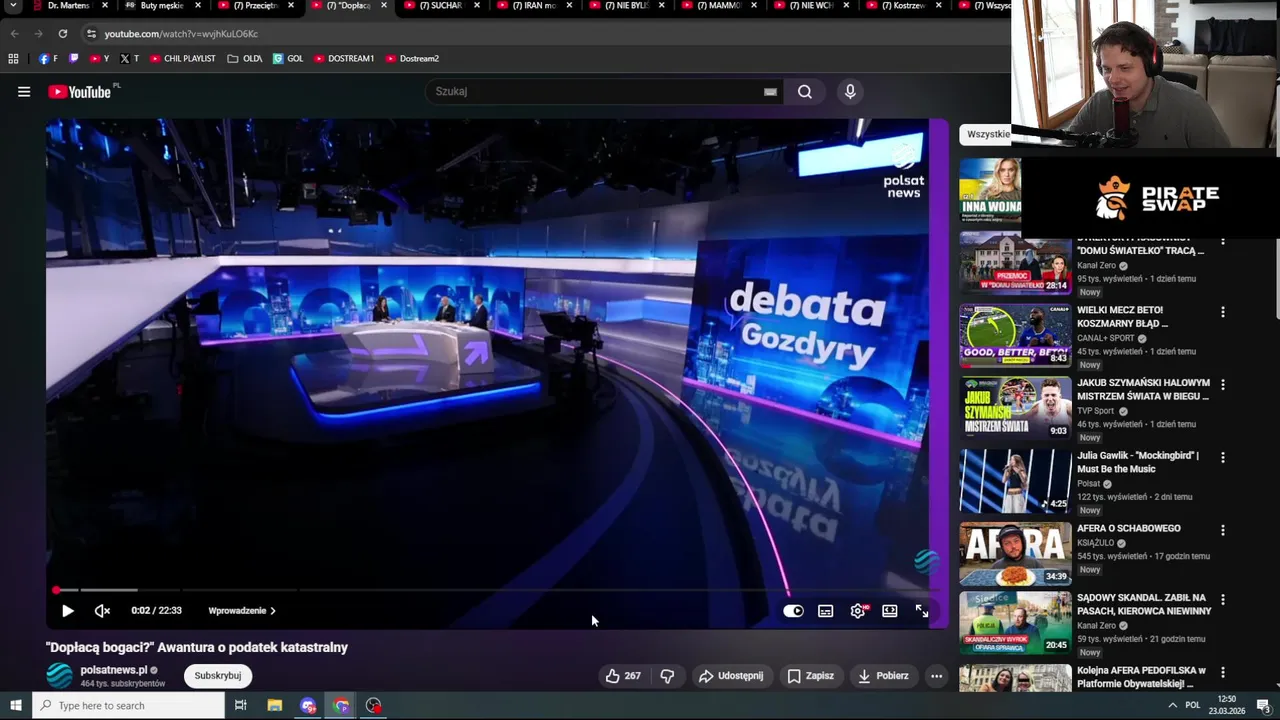The image size is (1280, 720).
Task: Open Task View on the taskbar
Action: point(241,706)
